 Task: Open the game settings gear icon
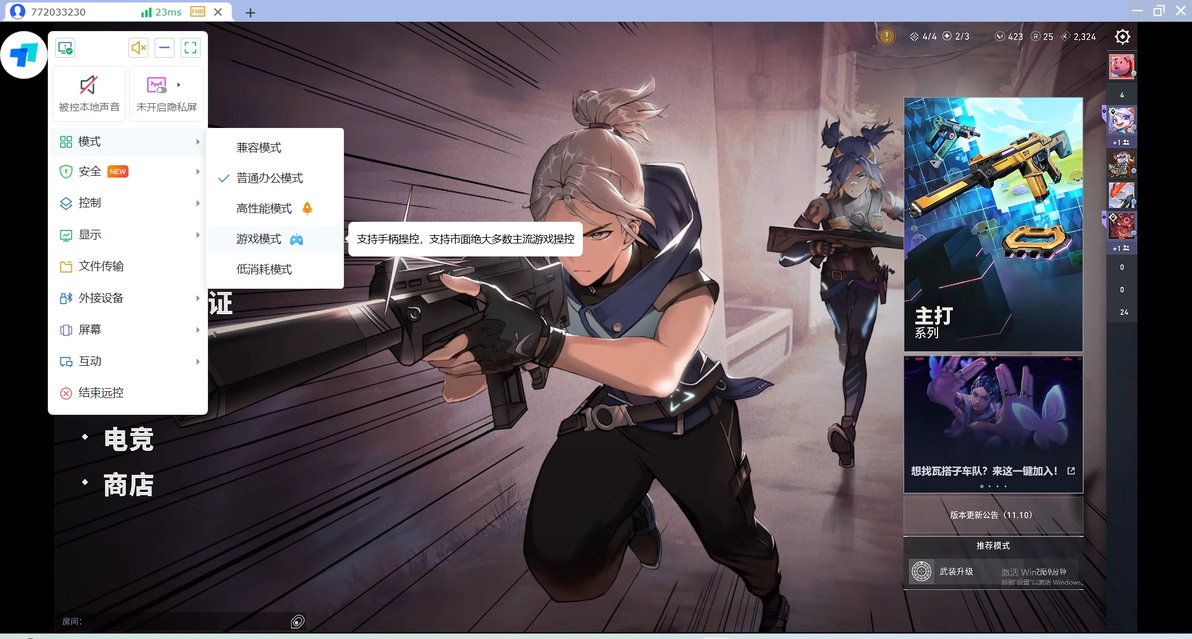(1122, 36)
